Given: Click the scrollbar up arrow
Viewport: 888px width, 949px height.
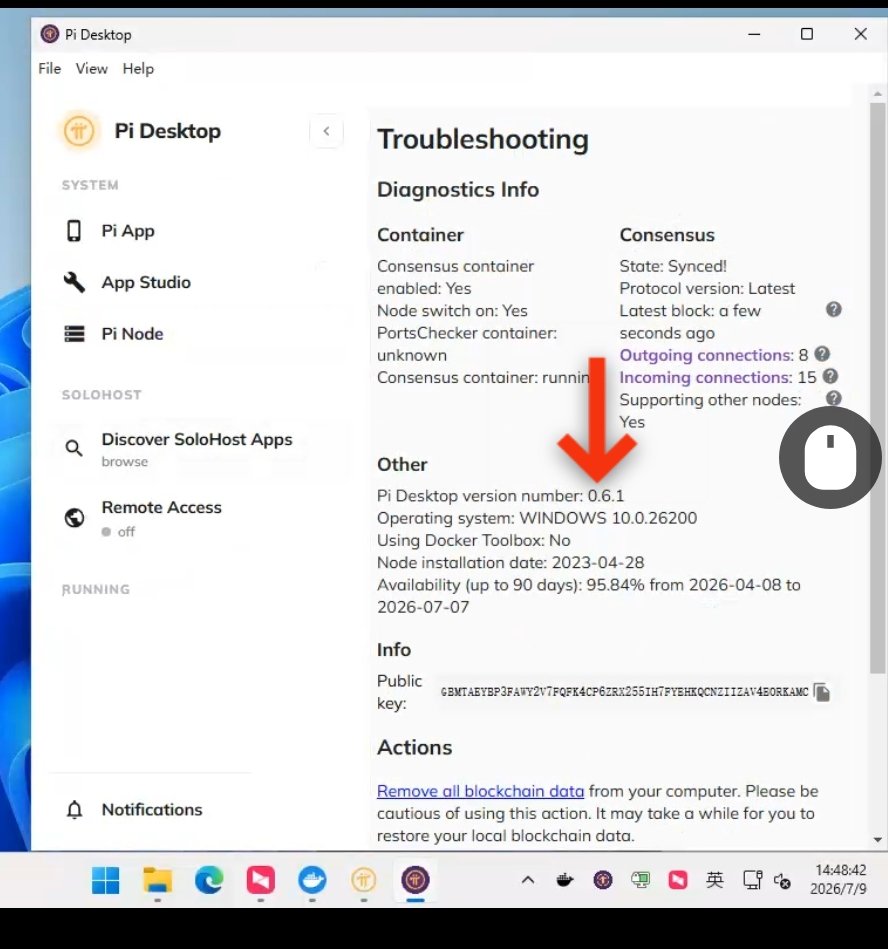Looking at the screenshot, I should pyautogui.click(x=878, y=93).
